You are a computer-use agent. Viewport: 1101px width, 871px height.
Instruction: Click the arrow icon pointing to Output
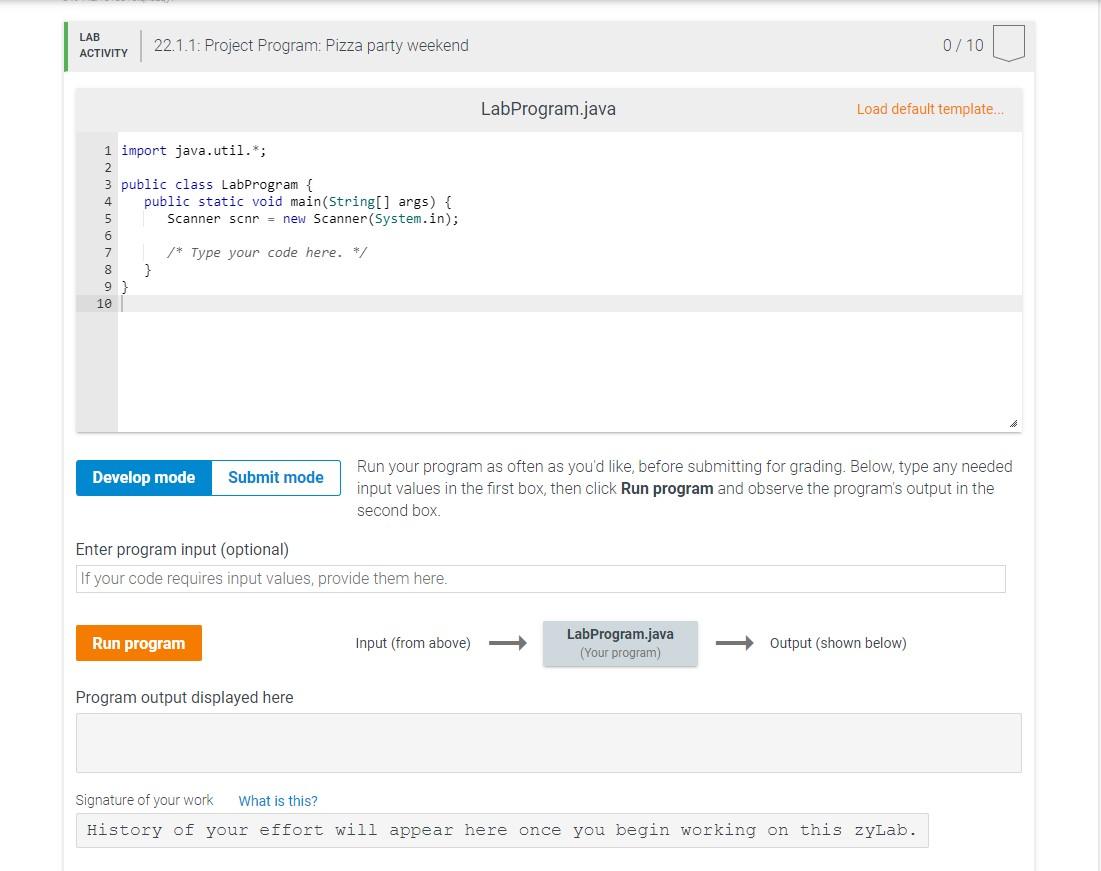click(x=736, y=643)
